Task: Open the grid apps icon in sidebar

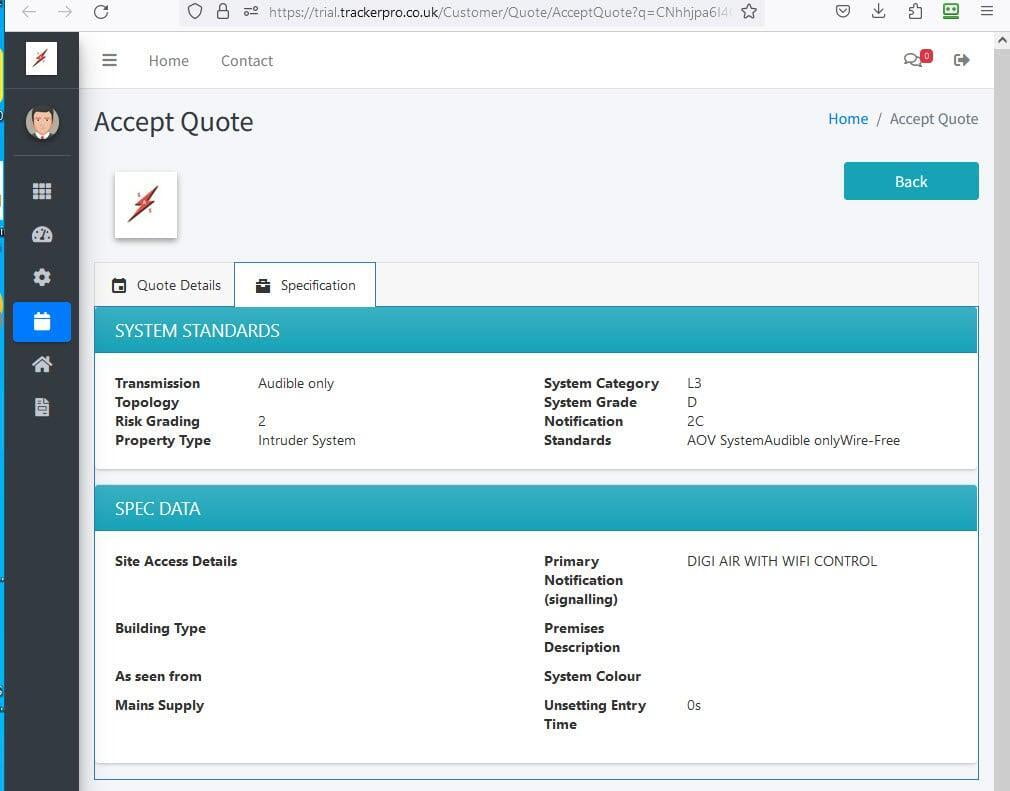Action: click(x=42, y=191)
